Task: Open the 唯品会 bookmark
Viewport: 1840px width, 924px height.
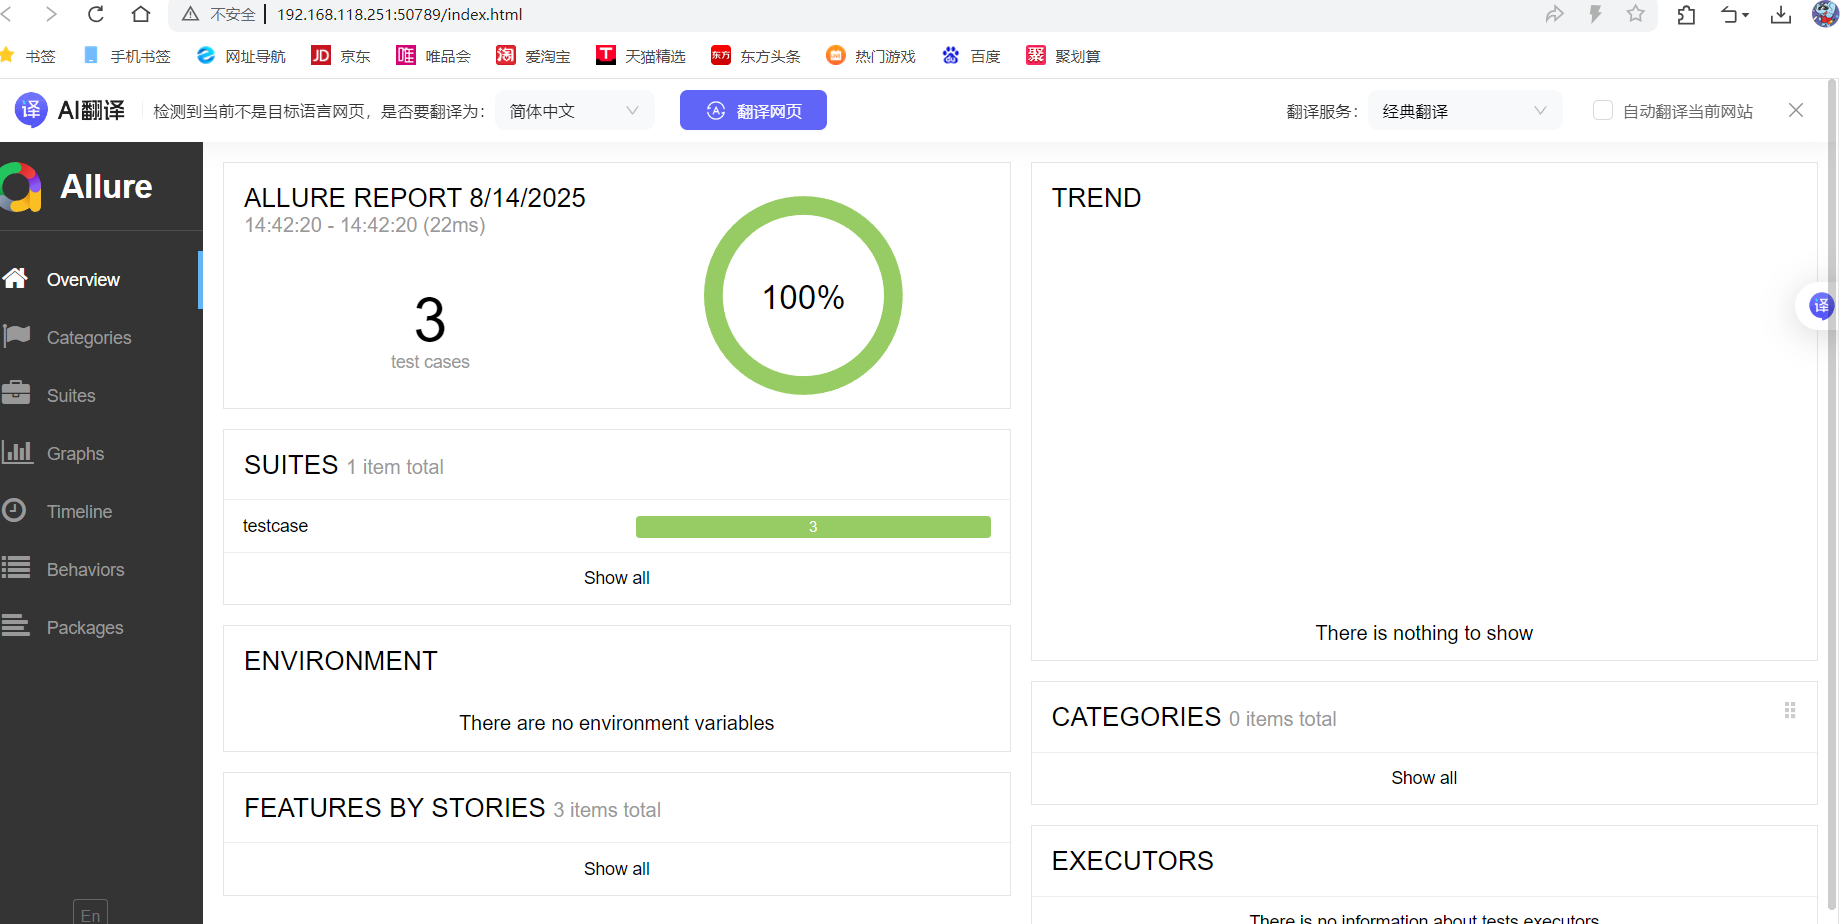Action: click(433, 56)
